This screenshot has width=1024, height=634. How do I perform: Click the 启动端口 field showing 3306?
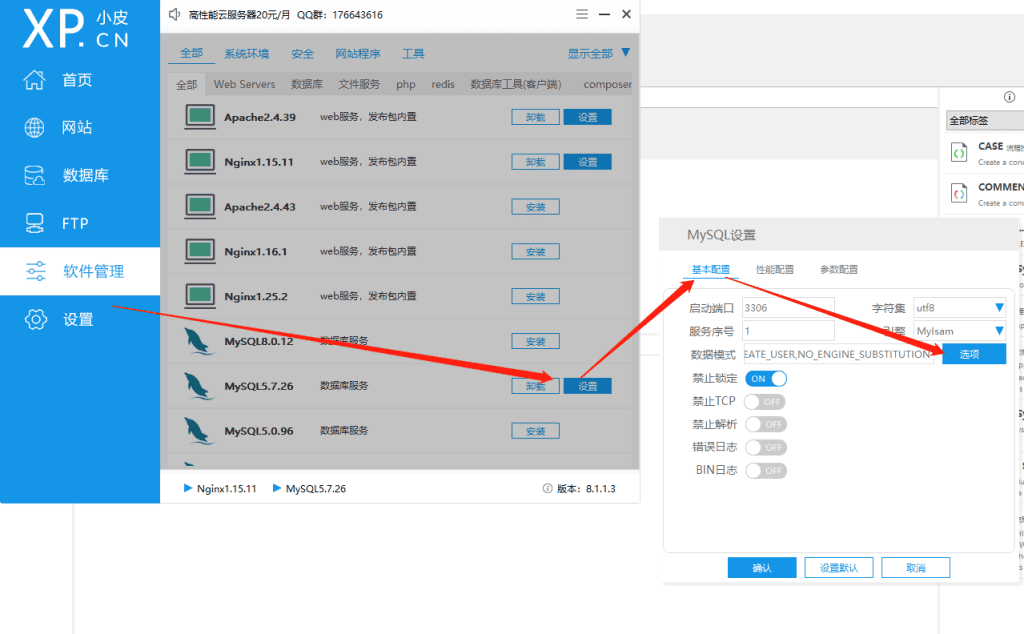[788, 308]
